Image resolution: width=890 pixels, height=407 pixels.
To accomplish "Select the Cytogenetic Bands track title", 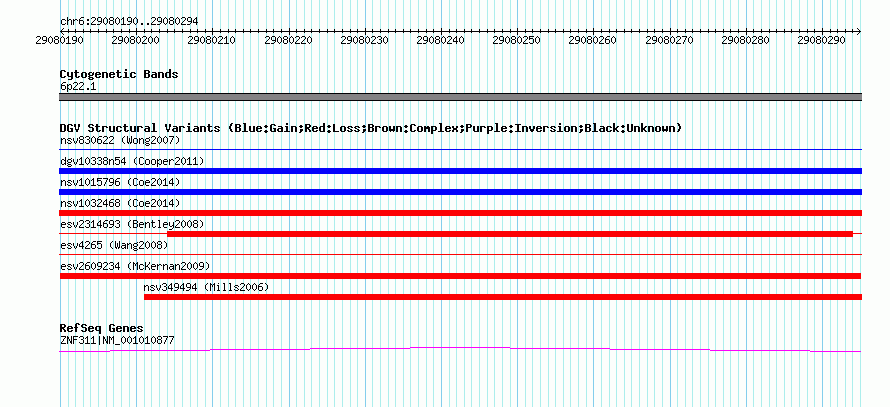I will coord(119,74).
